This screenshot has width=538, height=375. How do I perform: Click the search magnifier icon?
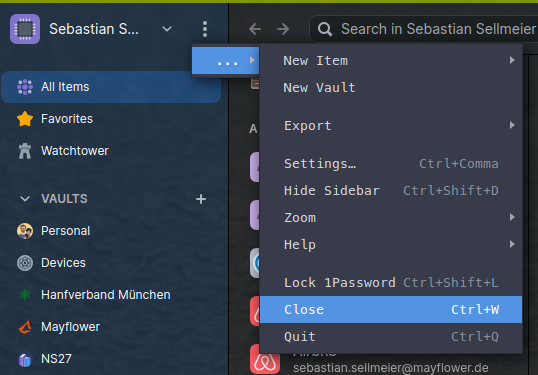click(x=325, y=29)
